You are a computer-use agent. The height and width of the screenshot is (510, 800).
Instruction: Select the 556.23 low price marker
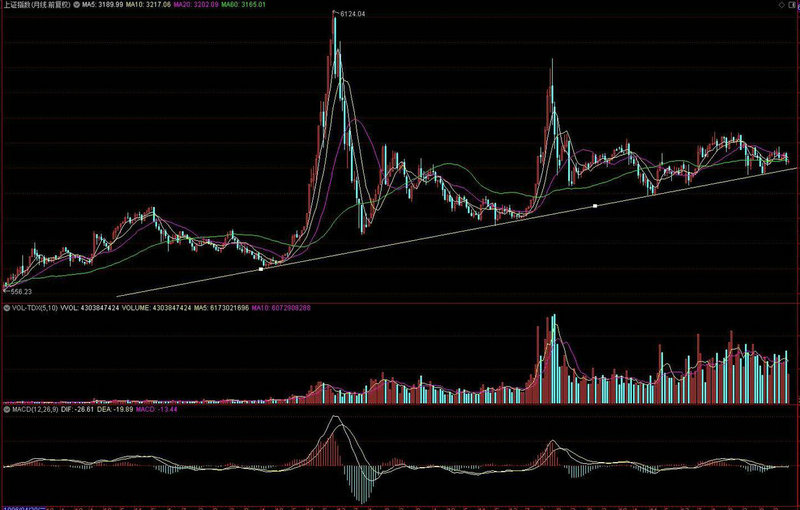click(19, 291)
